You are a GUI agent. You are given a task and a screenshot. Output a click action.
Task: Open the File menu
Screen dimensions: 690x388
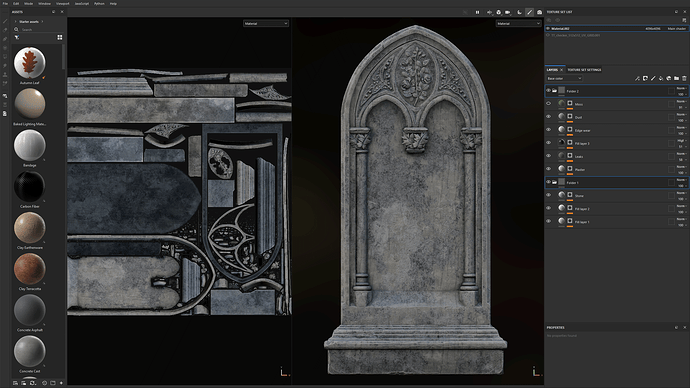click(x=5, y=4)
